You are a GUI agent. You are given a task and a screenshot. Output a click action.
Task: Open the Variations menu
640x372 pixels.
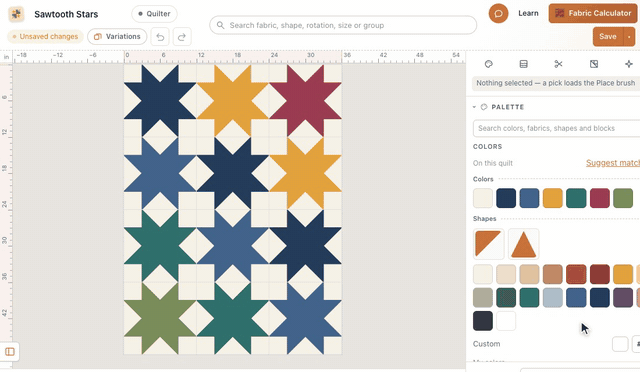pos(117,37)
